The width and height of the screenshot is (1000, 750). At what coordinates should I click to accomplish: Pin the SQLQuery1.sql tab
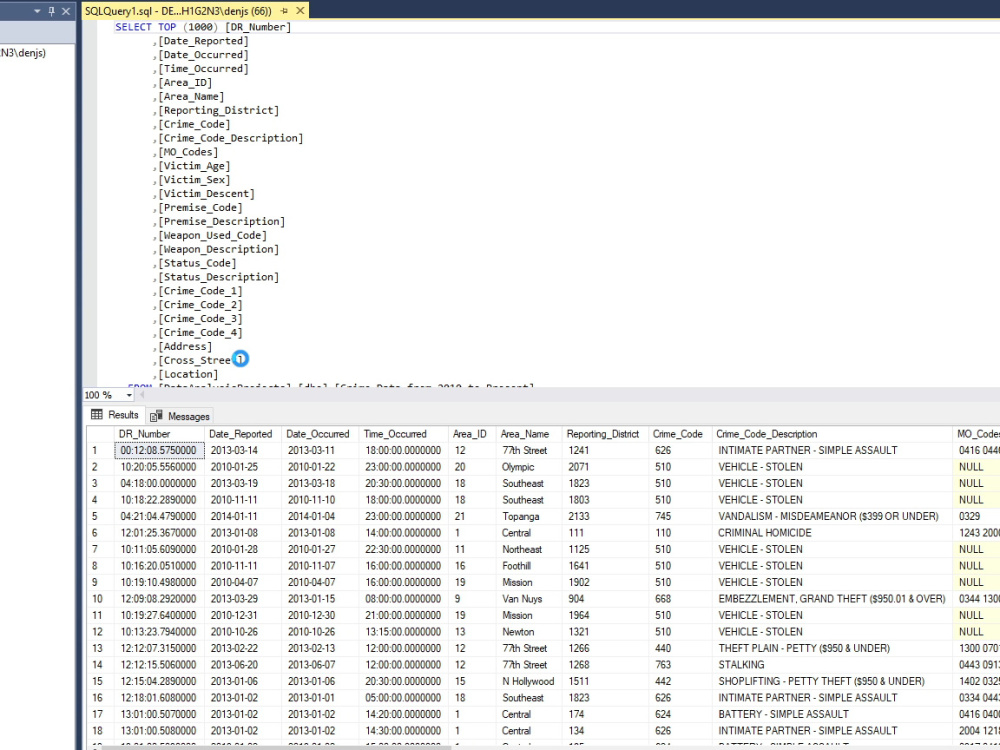pos(284,11)
